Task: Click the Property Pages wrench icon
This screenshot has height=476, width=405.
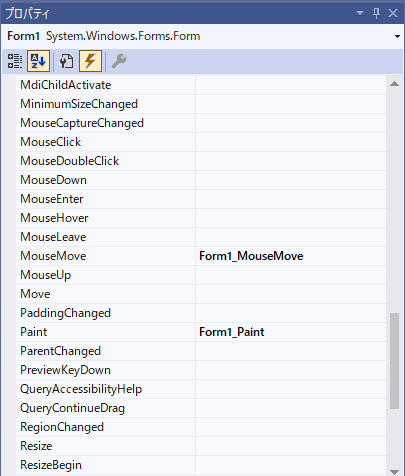Action: coord(119,61)
